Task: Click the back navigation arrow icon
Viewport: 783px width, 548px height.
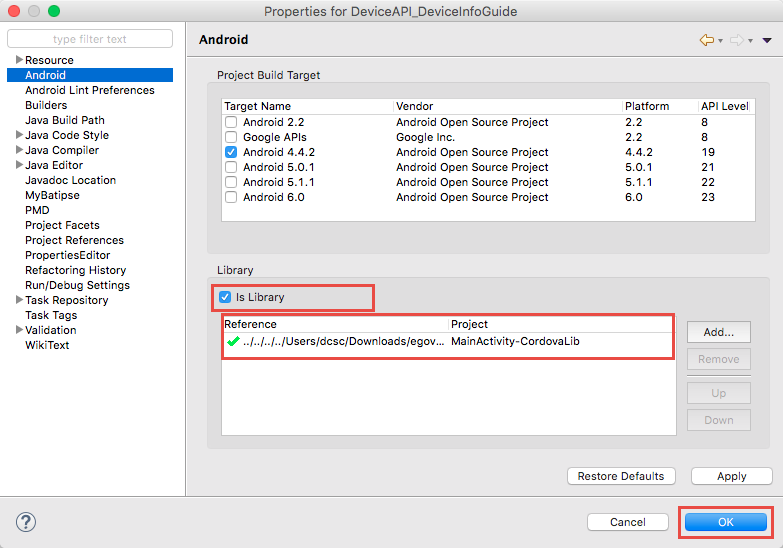Action: [x=707, y=40]
